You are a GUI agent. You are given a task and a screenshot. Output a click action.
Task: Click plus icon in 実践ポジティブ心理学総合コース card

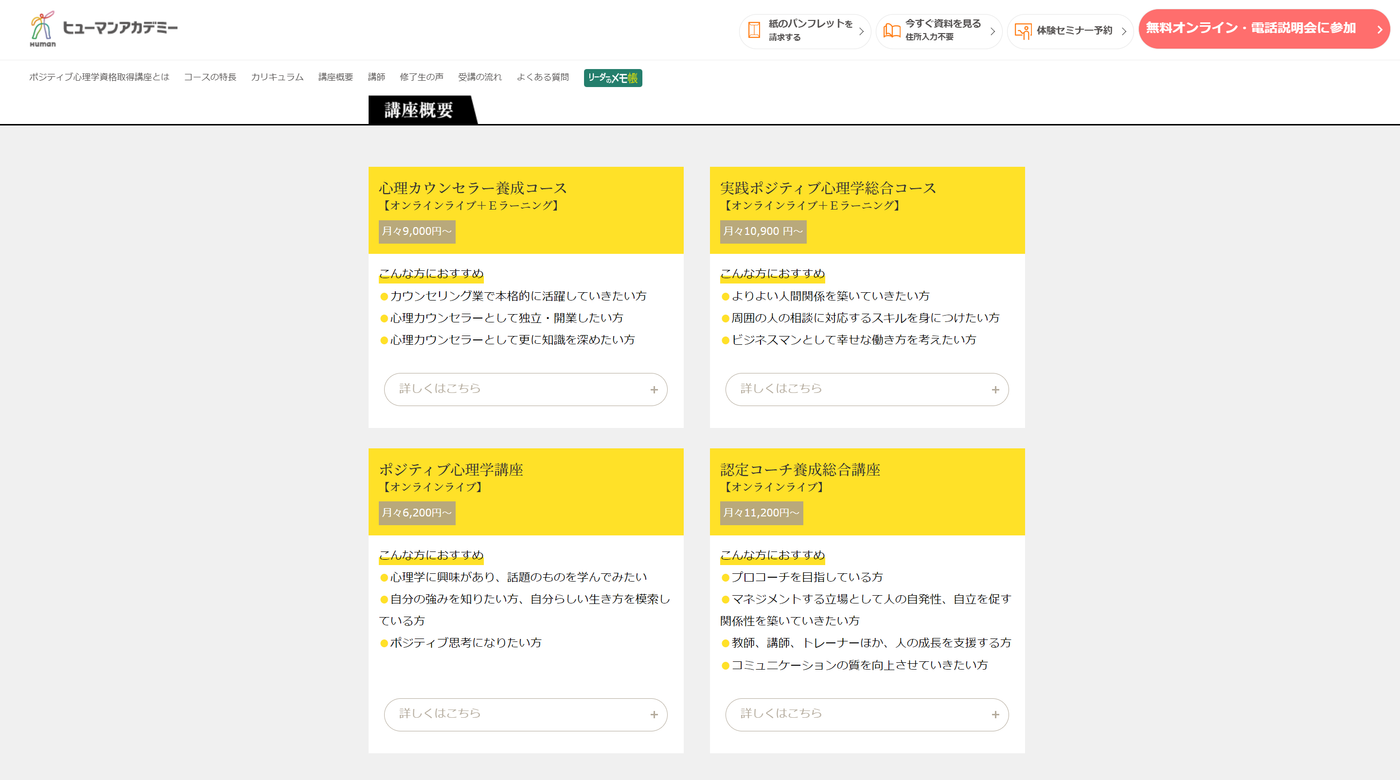995,390
